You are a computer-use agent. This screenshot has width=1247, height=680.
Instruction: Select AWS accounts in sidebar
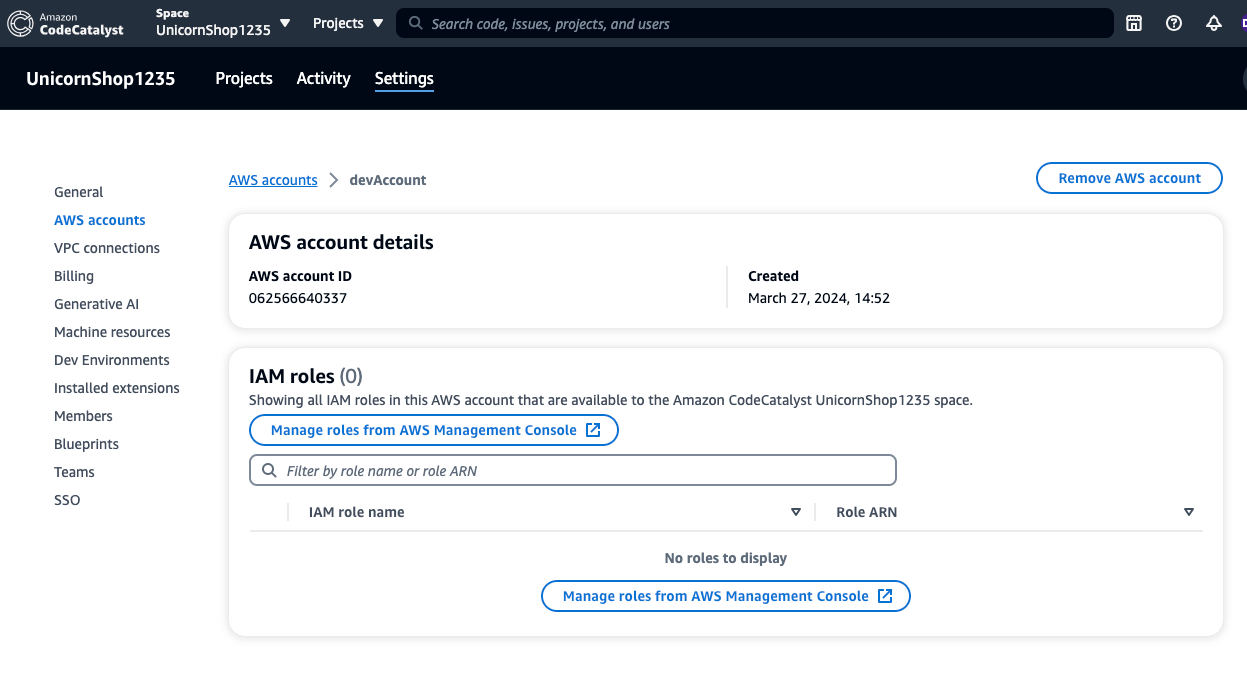(100, 220)
